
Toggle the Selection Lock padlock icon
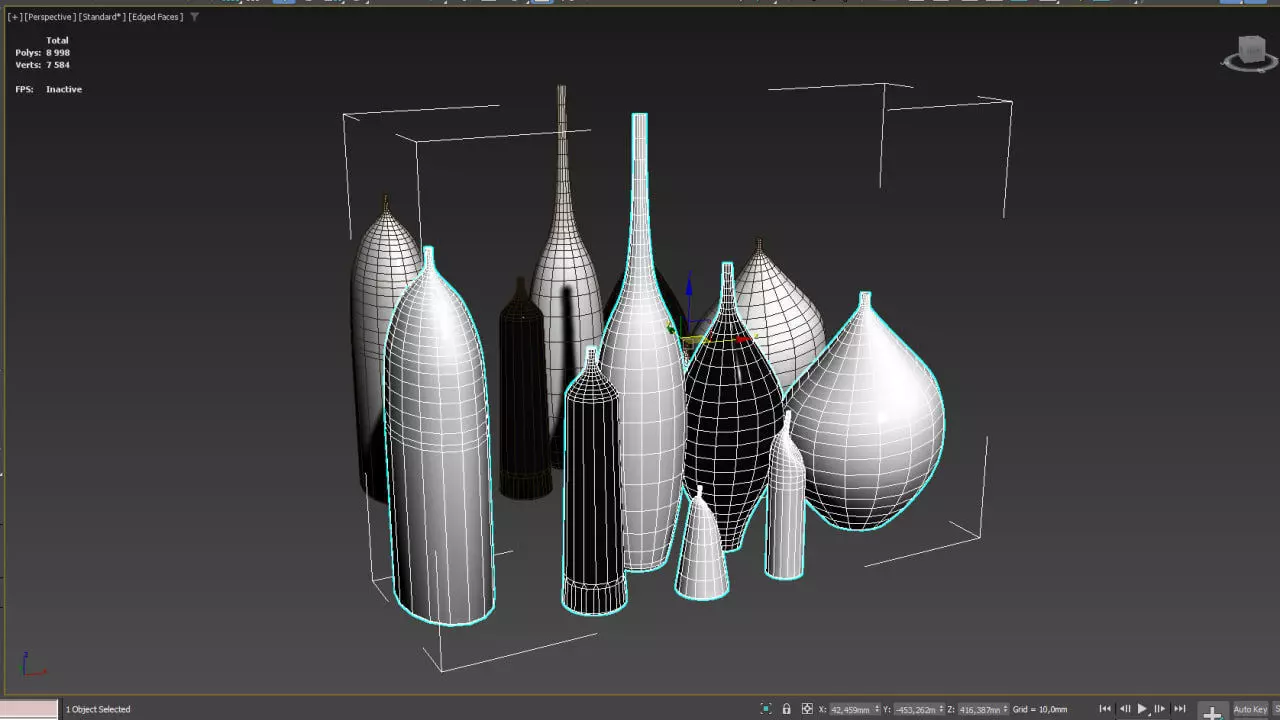[787, 709]
